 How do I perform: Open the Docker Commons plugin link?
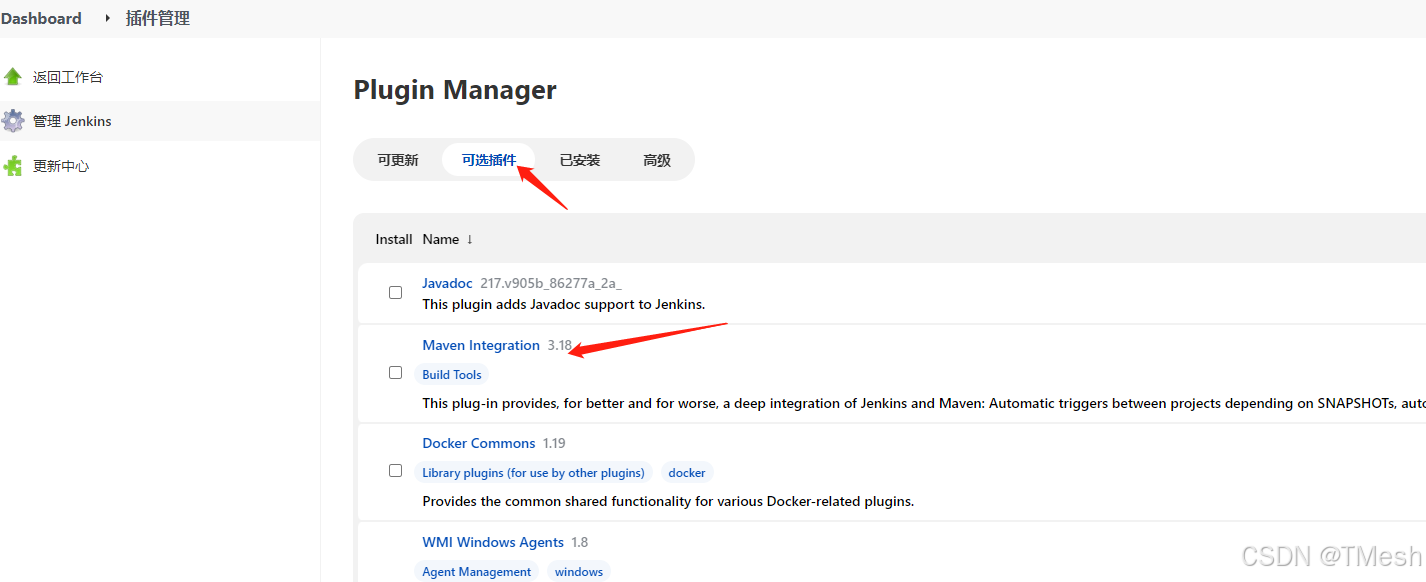tap(479, 443)
